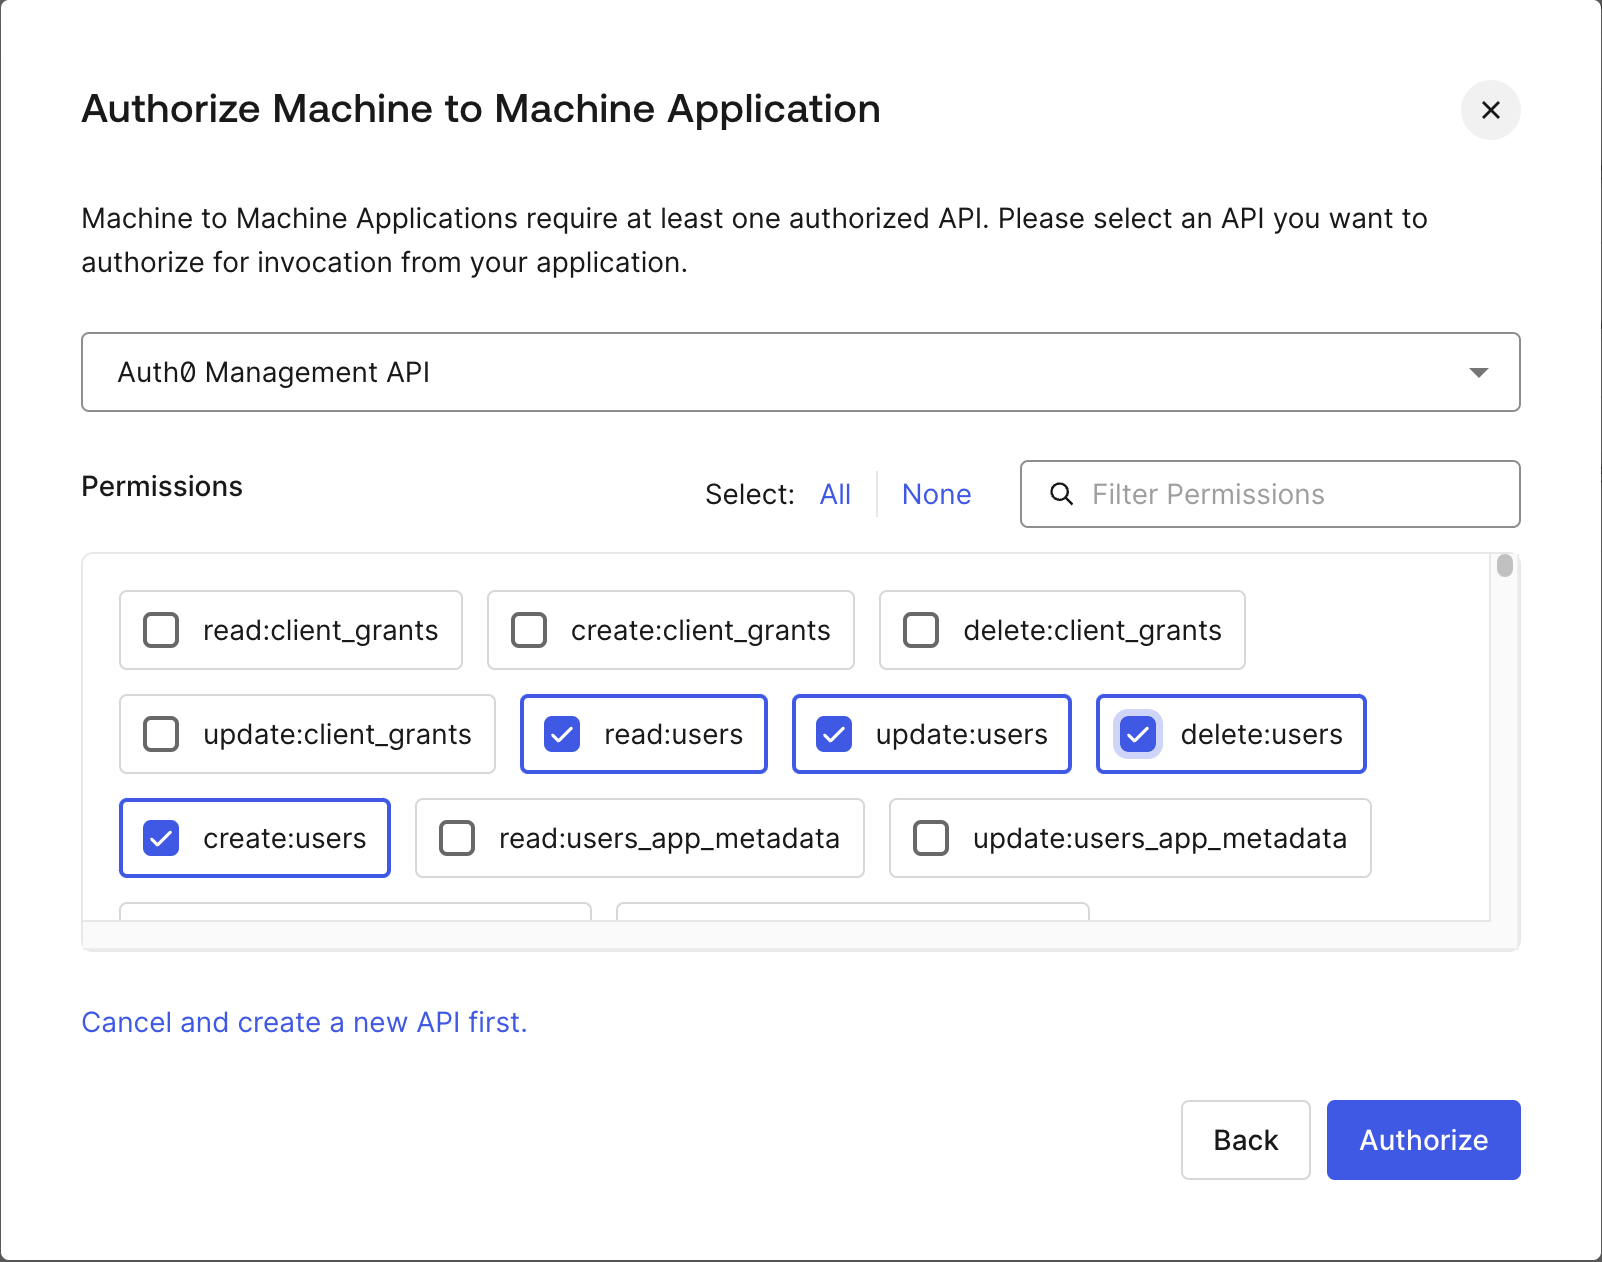This screenshot has width=1602, height=1262.
Task: Click the Permissions heading text
Action: click(x=162, y=486)
